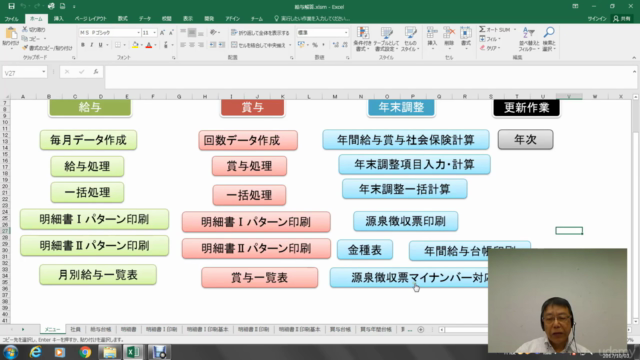Toggle italic formatting
Viewport: 640px width, 360px height.
(91, 45)
